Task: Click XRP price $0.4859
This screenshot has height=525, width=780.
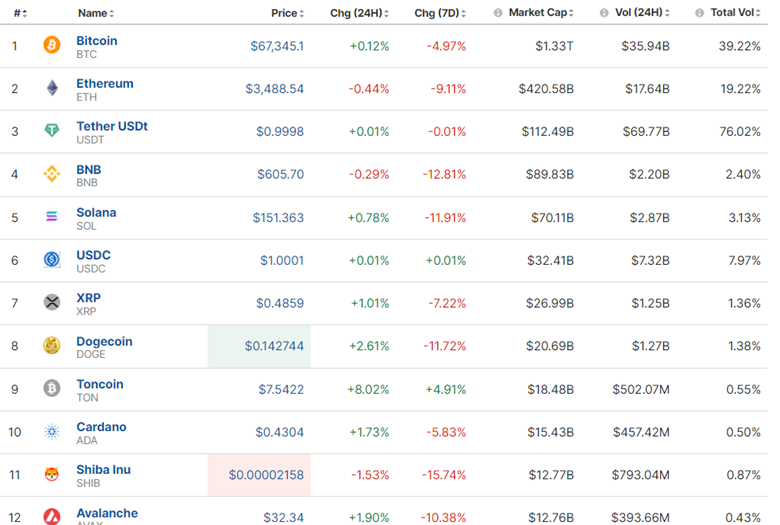Action: click(x=280, y=304)
